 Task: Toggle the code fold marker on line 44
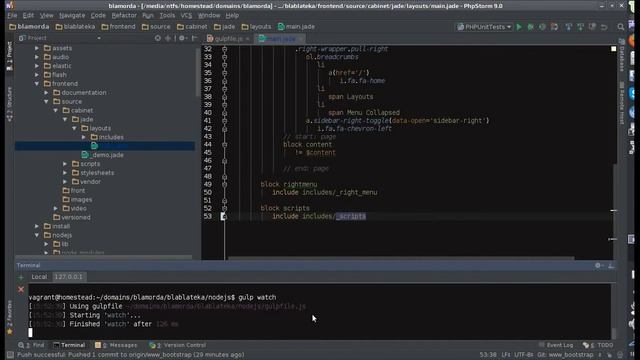pos(224,144)
